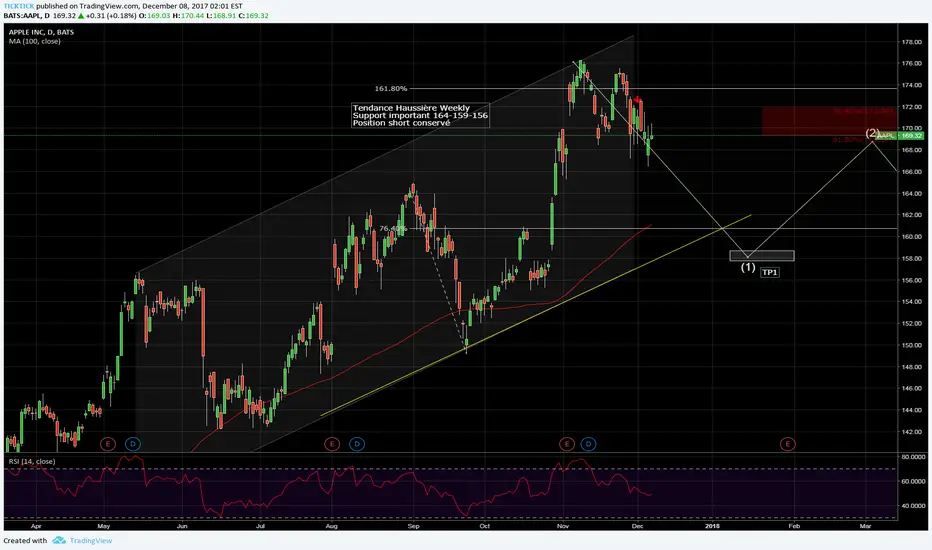Select the TP1 label box
This screenshot has width=932, height=550.
(x=770, y=272)
